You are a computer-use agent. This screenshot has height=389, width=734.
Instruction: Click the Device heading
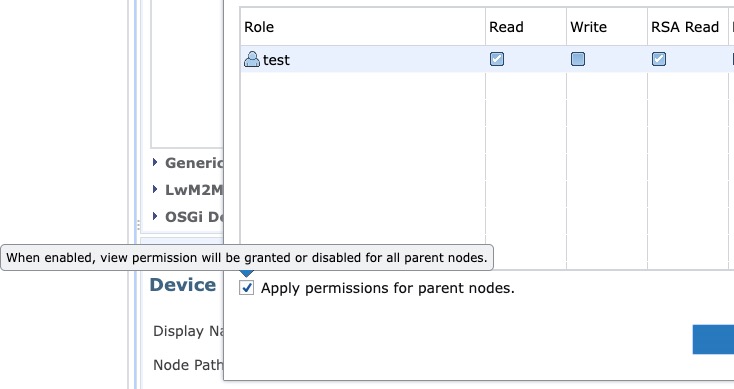[183, 285]
